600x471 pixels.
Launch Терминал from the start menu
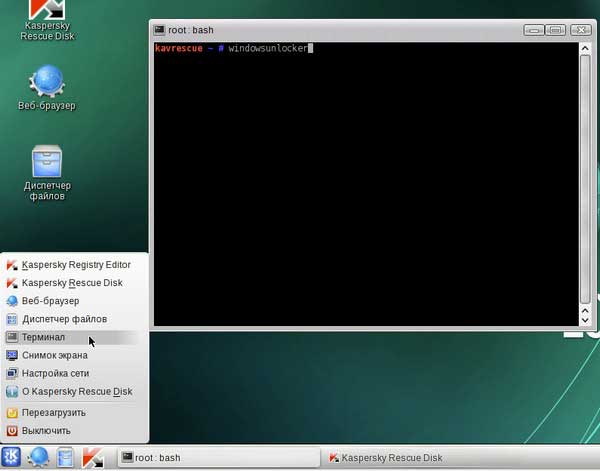(x=43, y=337)
